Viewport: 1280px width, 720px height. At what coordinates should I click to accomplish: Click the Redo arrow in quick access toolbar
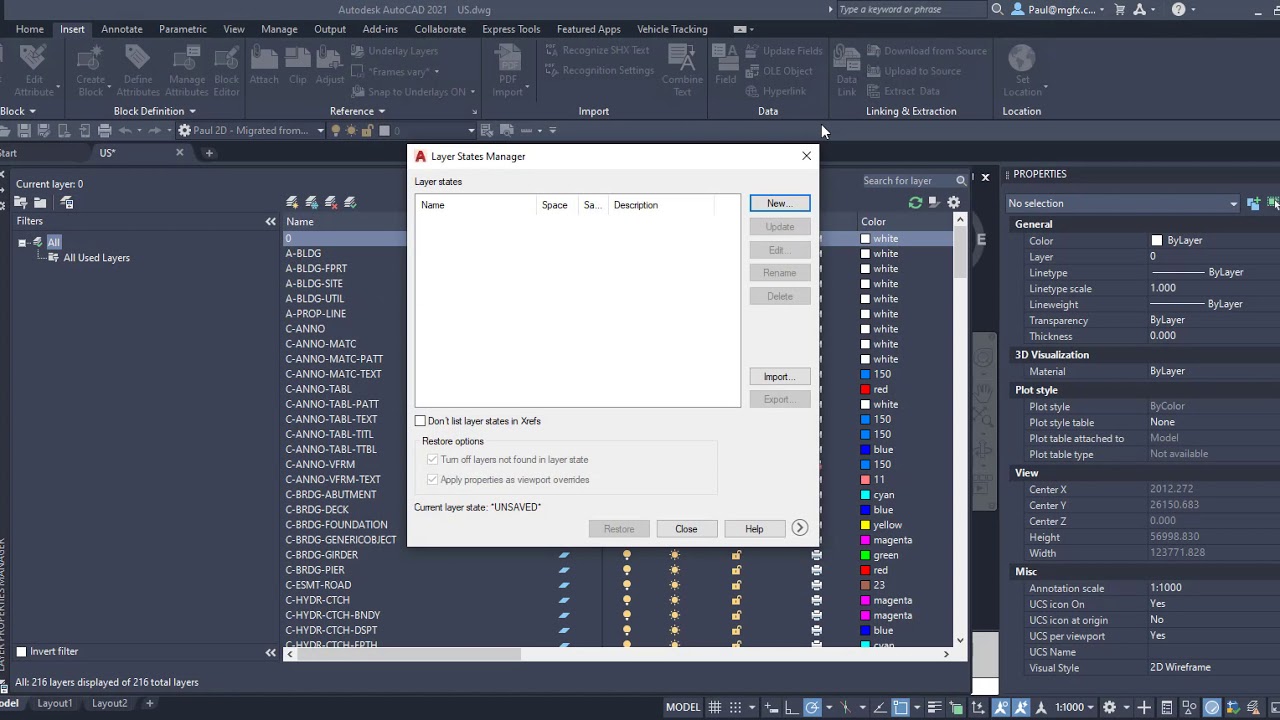tap(154, 130)
